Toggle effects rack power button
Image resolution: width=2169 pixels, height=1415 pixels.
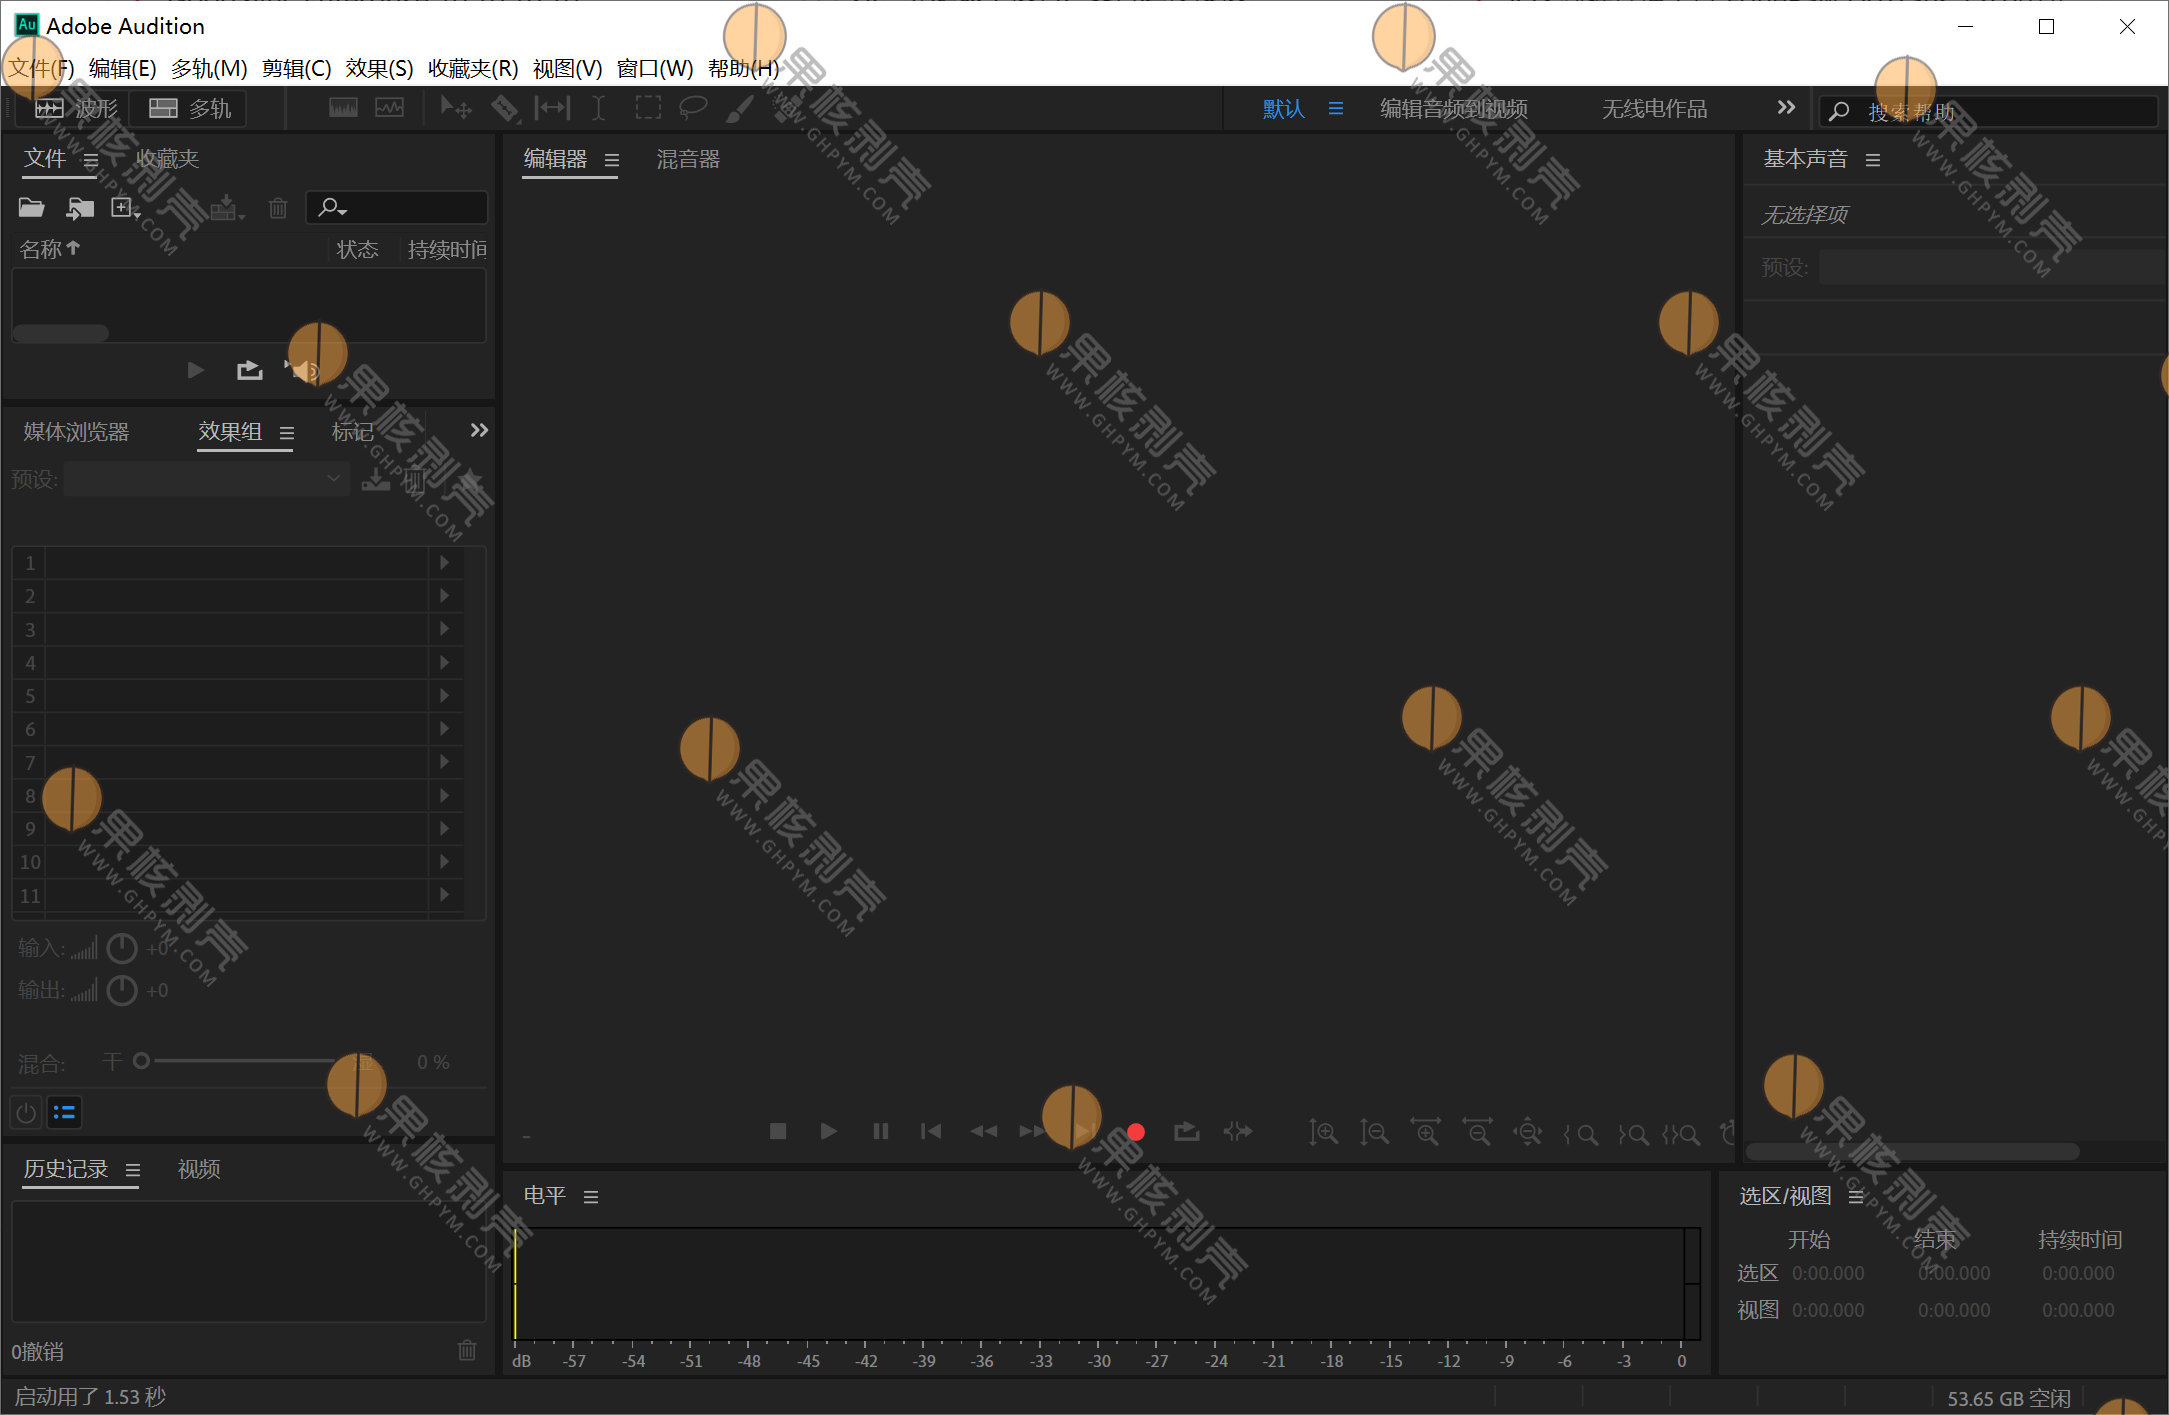click(27, 1112)
